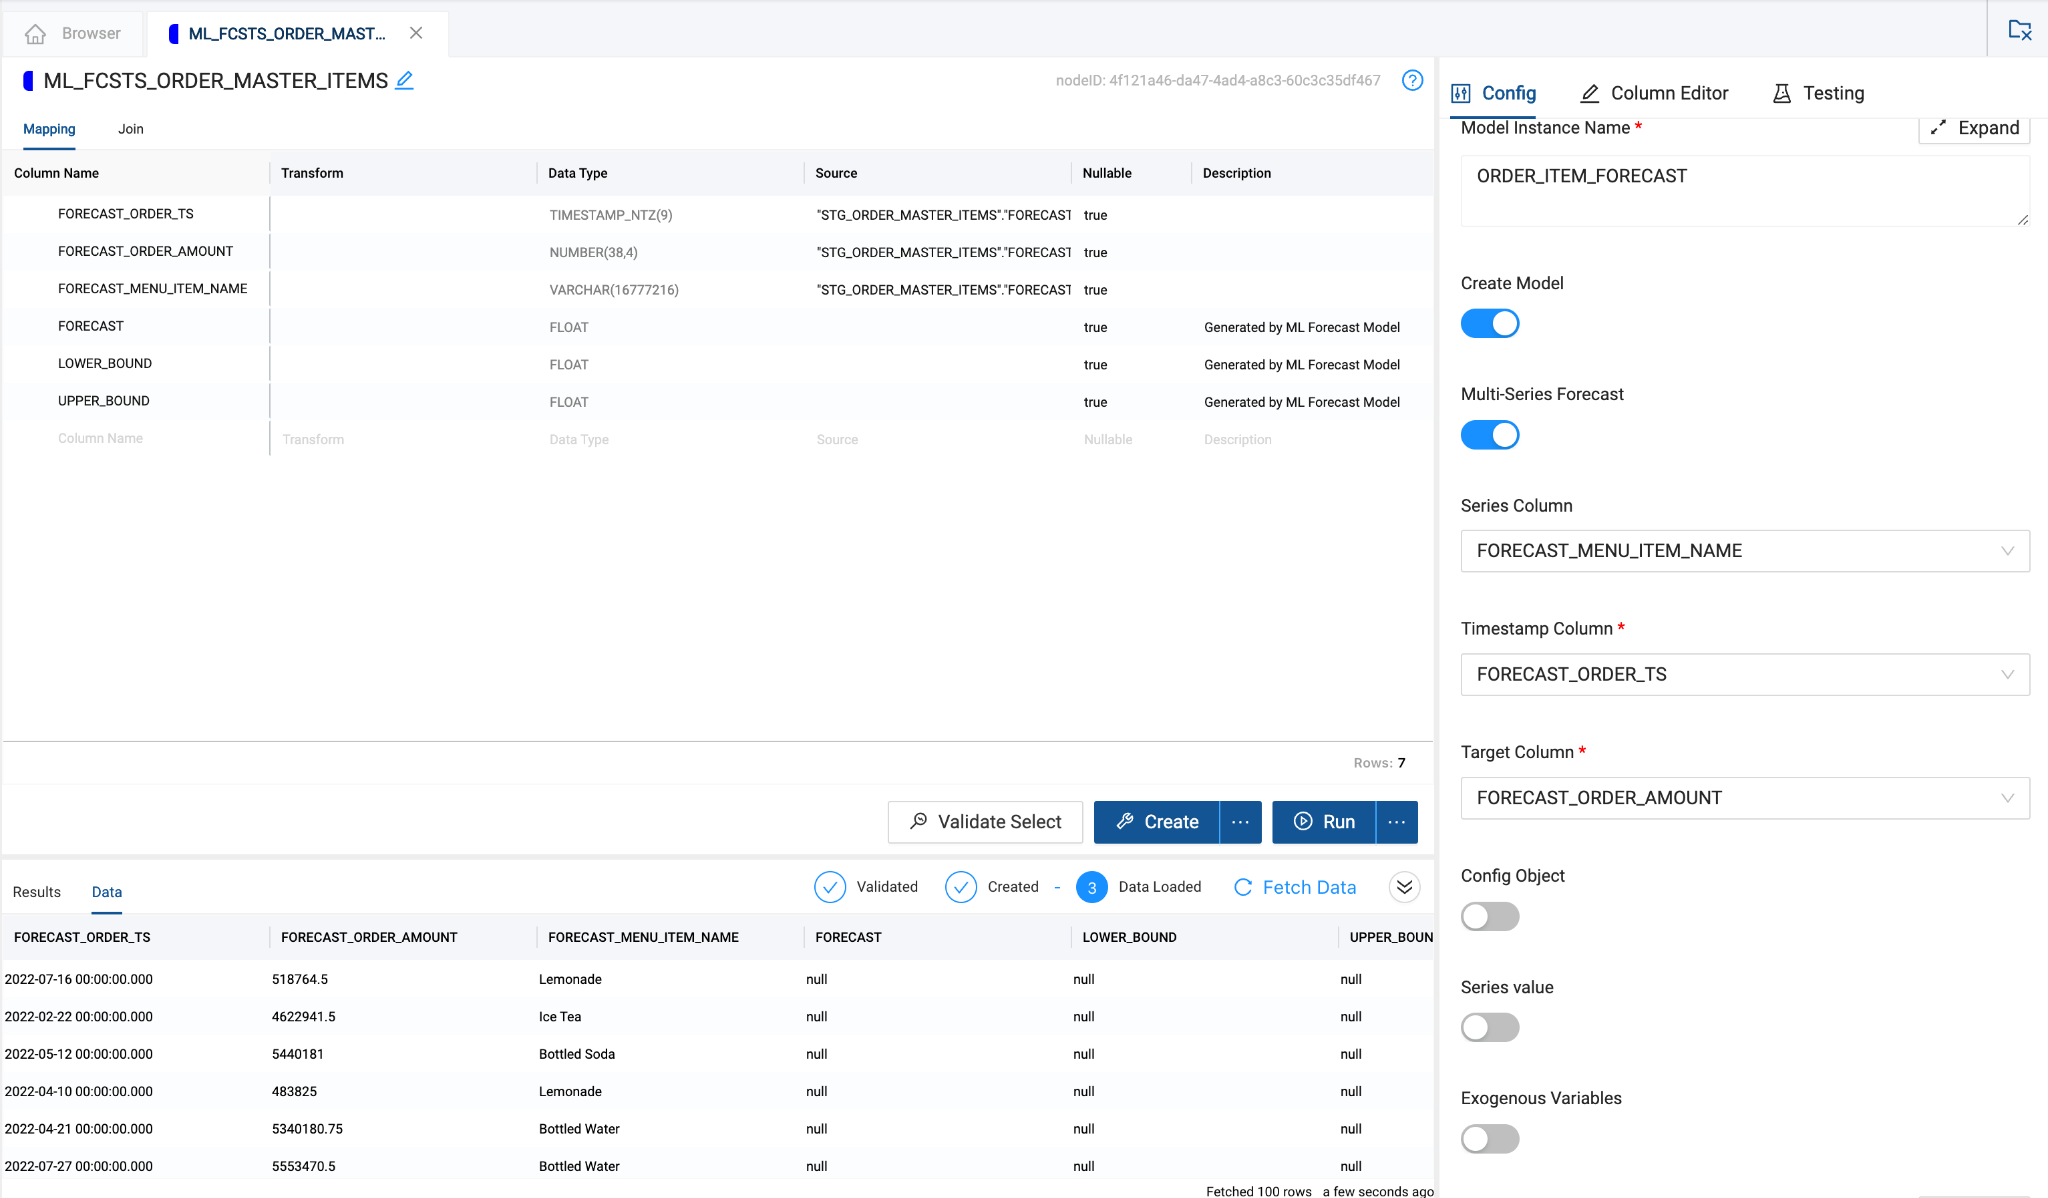Viewport: 2048px width, 1198px height.
Task: Toggle the Create Model switch
Action: coord(1490,323)
